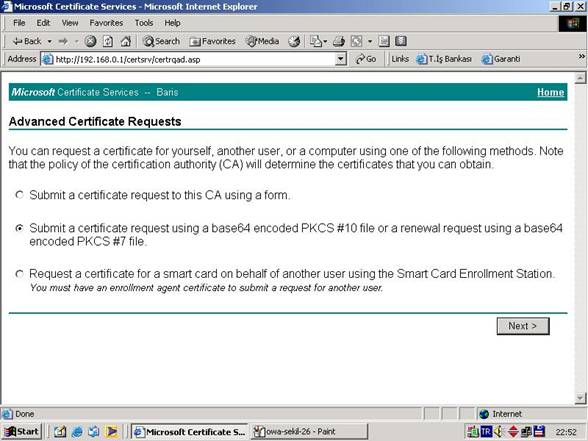Click the 22:52 system clock
The image size is (588, 441).
click(566, 432)
